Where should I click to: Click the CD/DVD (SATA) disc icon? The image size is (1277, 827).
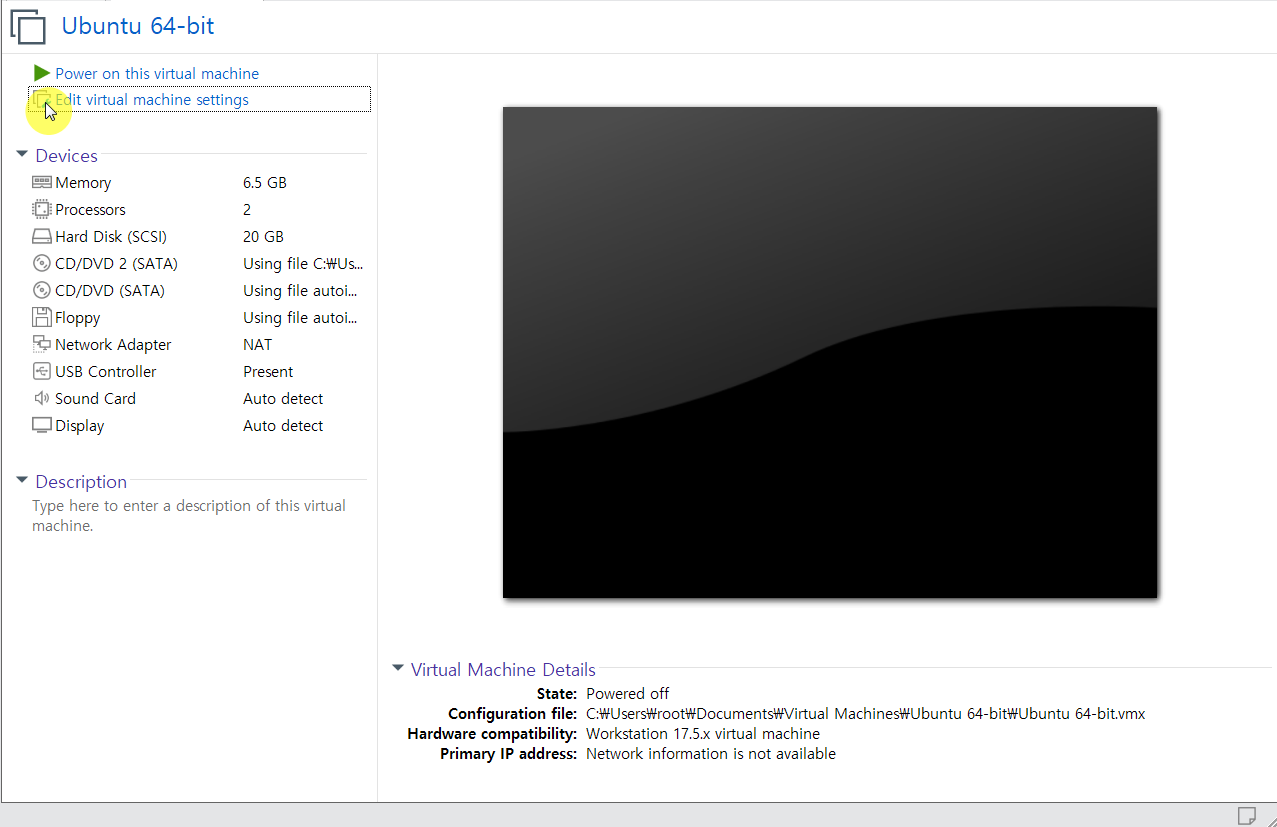click(x=41, y=291)
